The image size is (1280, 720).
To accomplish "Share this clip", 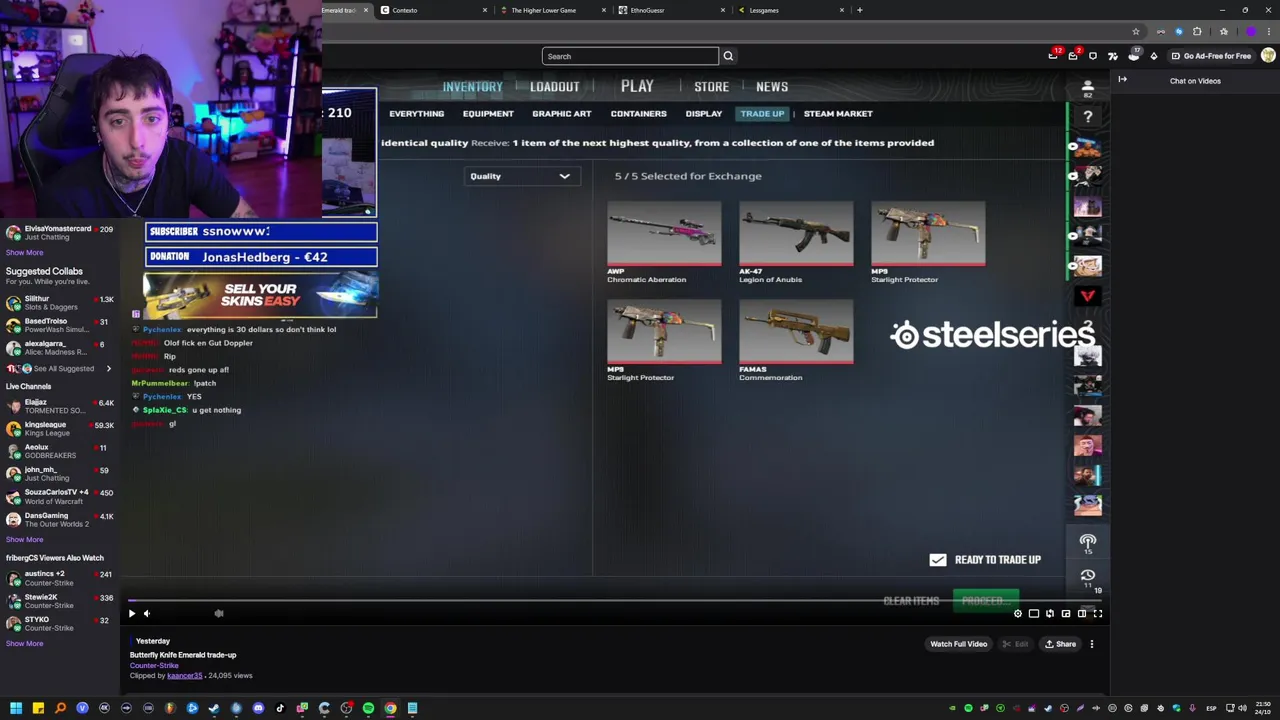I will [x=1060, y=644].
